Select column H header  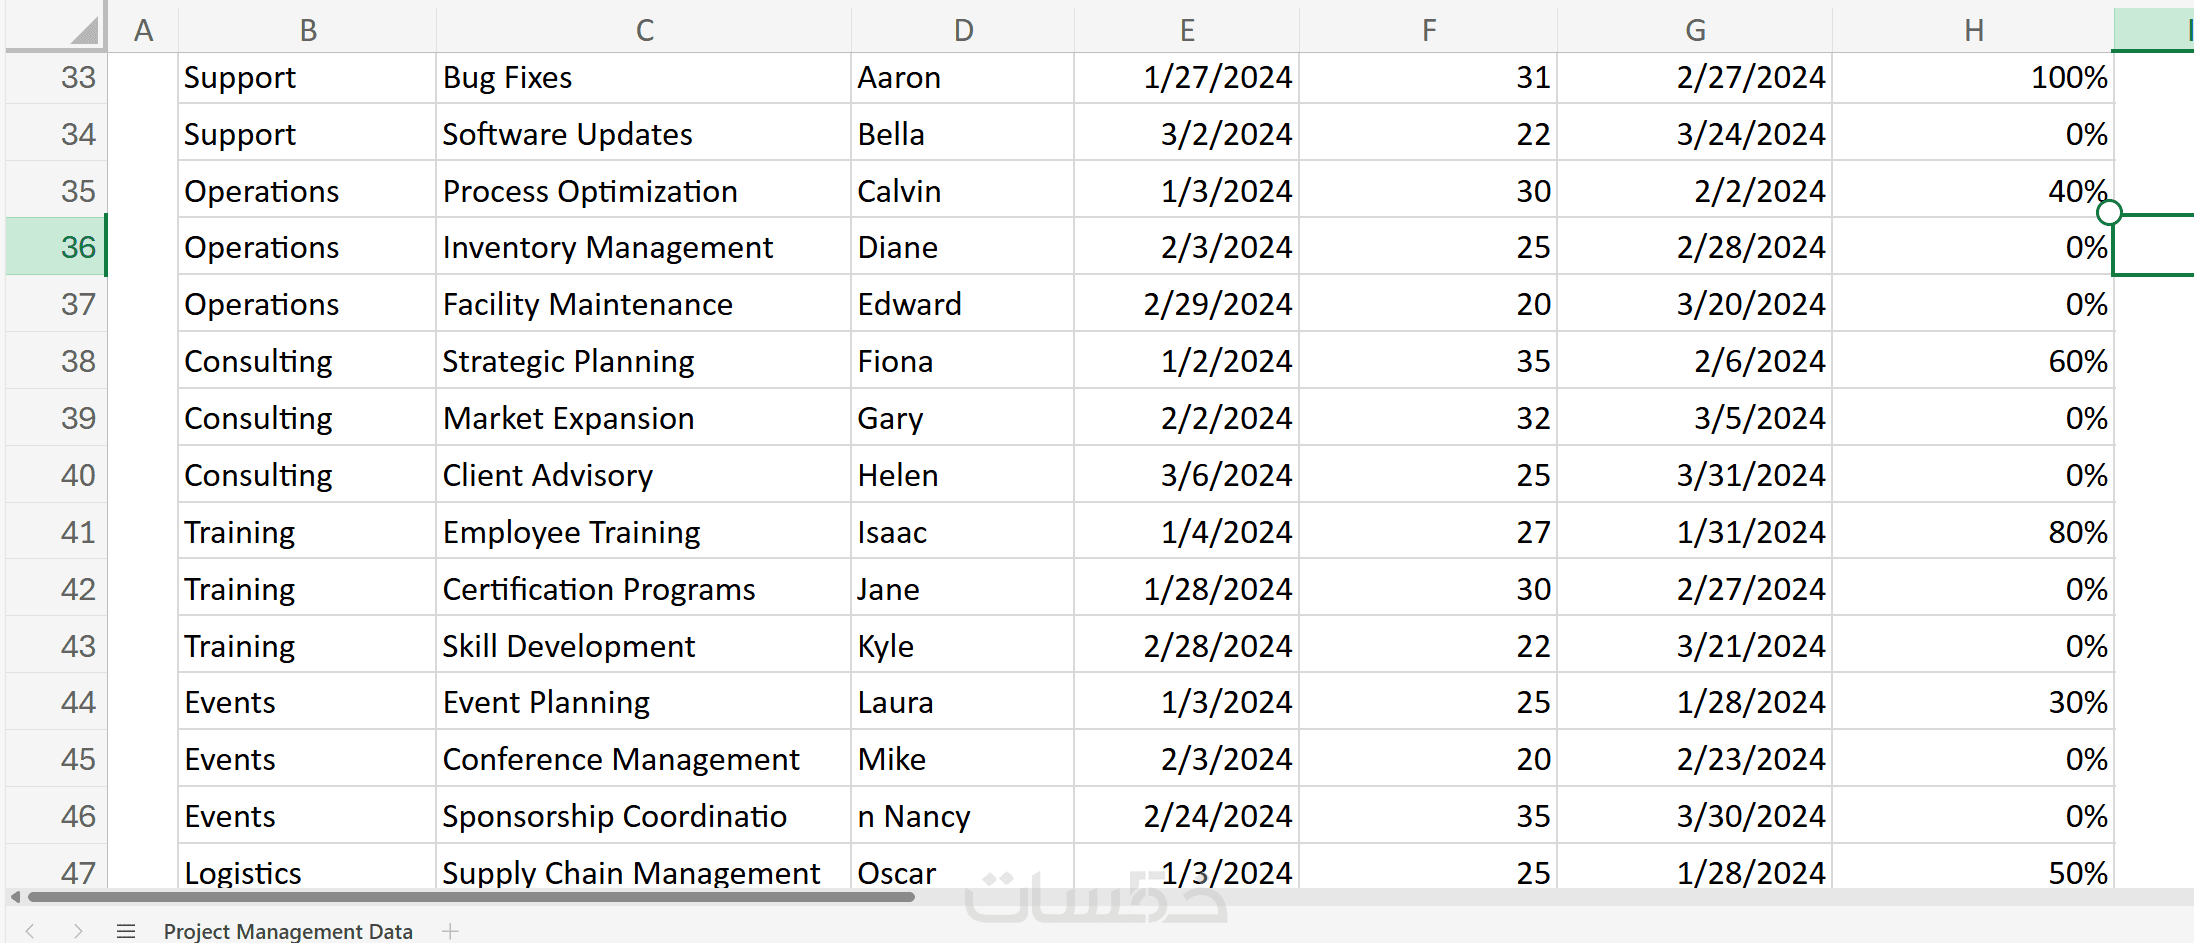point(1973,30)
